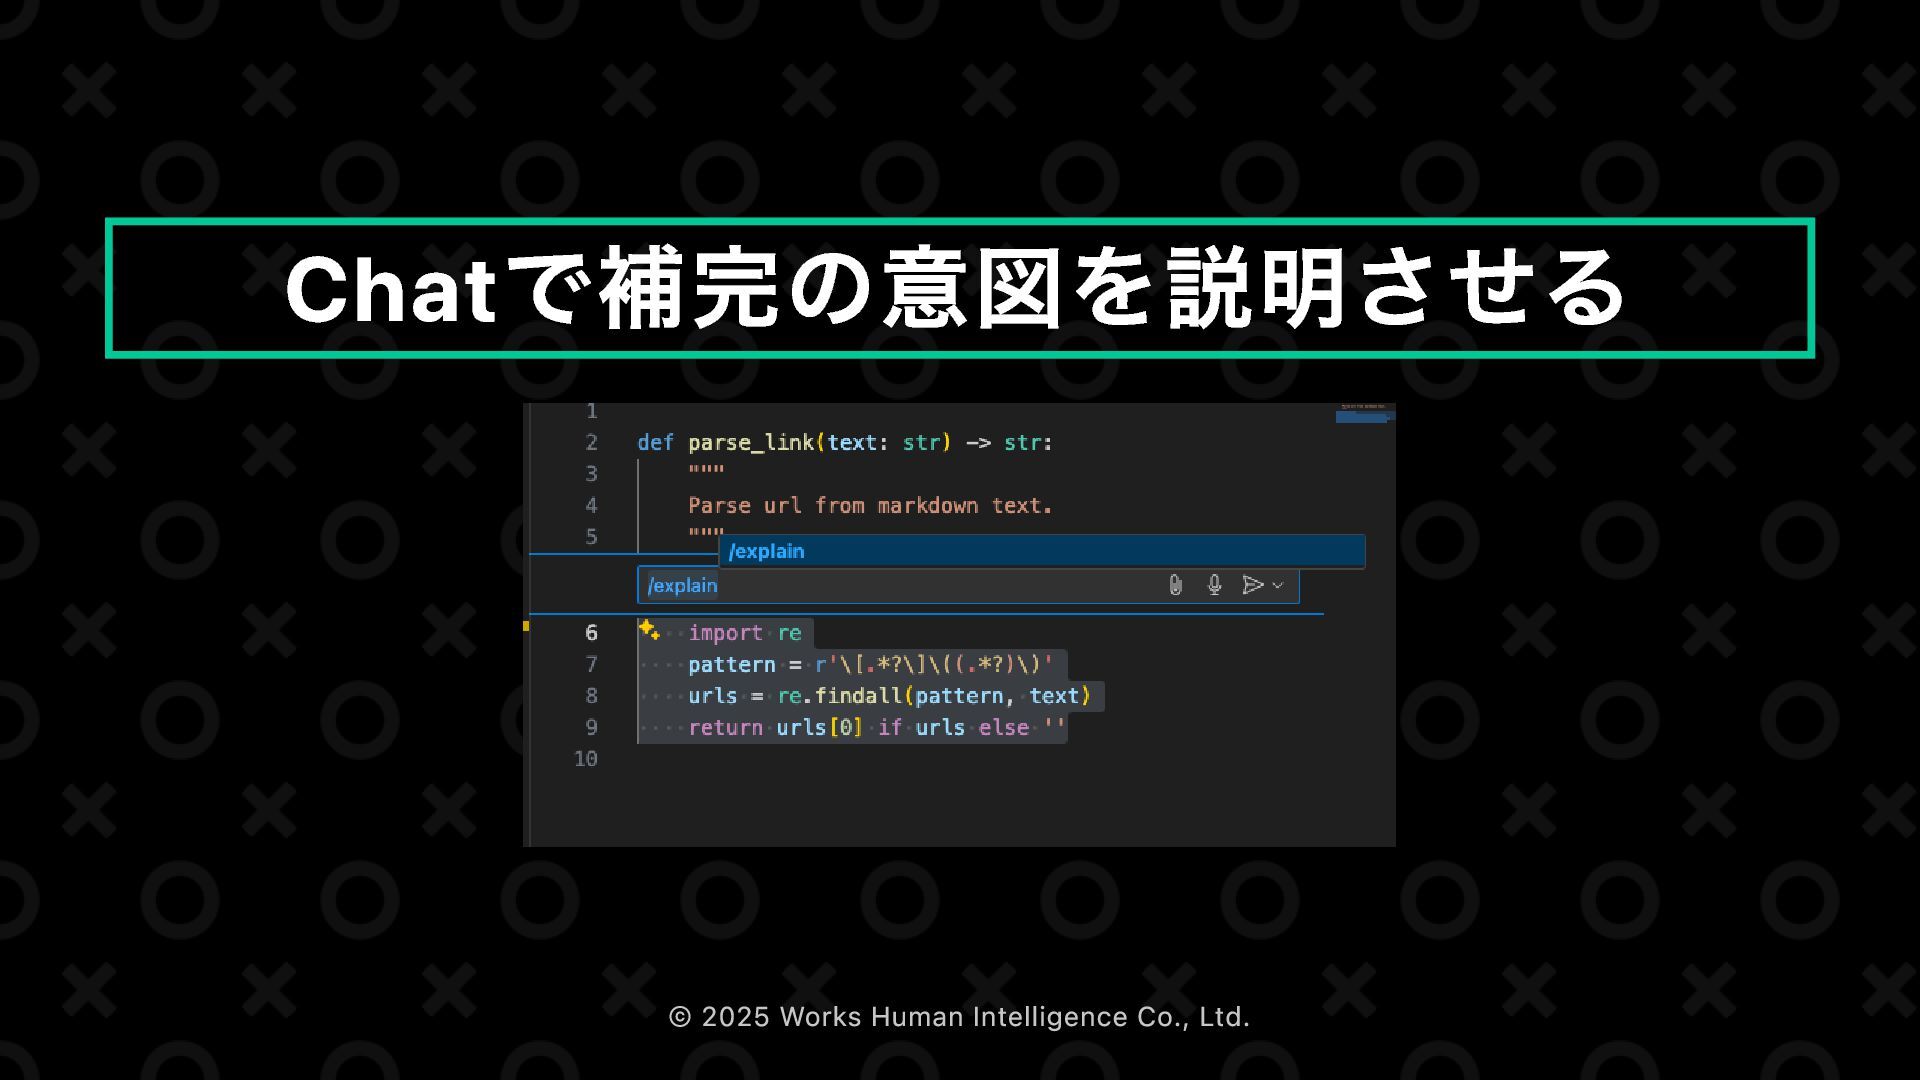Click the Works Human Intelligence copyright text
The image size is (1920, 1080).
tap(959, 1017)
